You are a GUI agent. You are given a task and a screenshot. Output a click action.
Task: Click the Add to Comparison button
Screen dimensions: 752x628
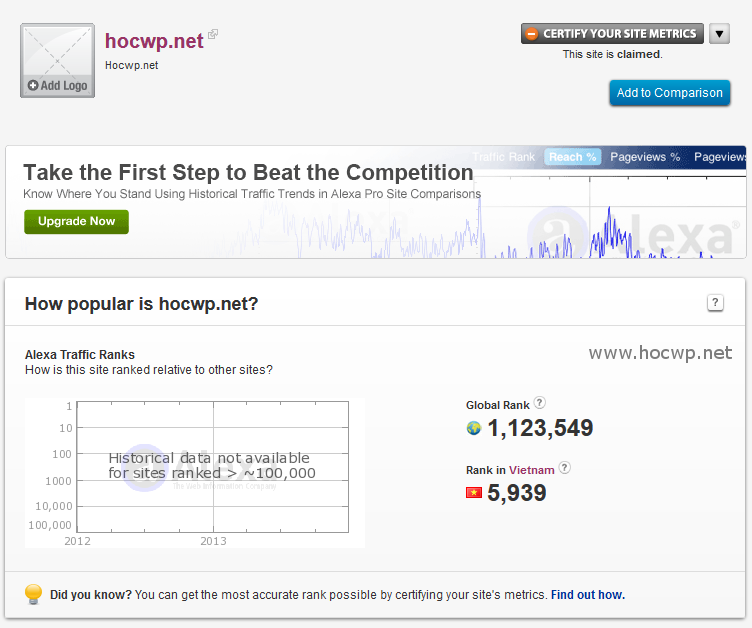tap(669, 93)
